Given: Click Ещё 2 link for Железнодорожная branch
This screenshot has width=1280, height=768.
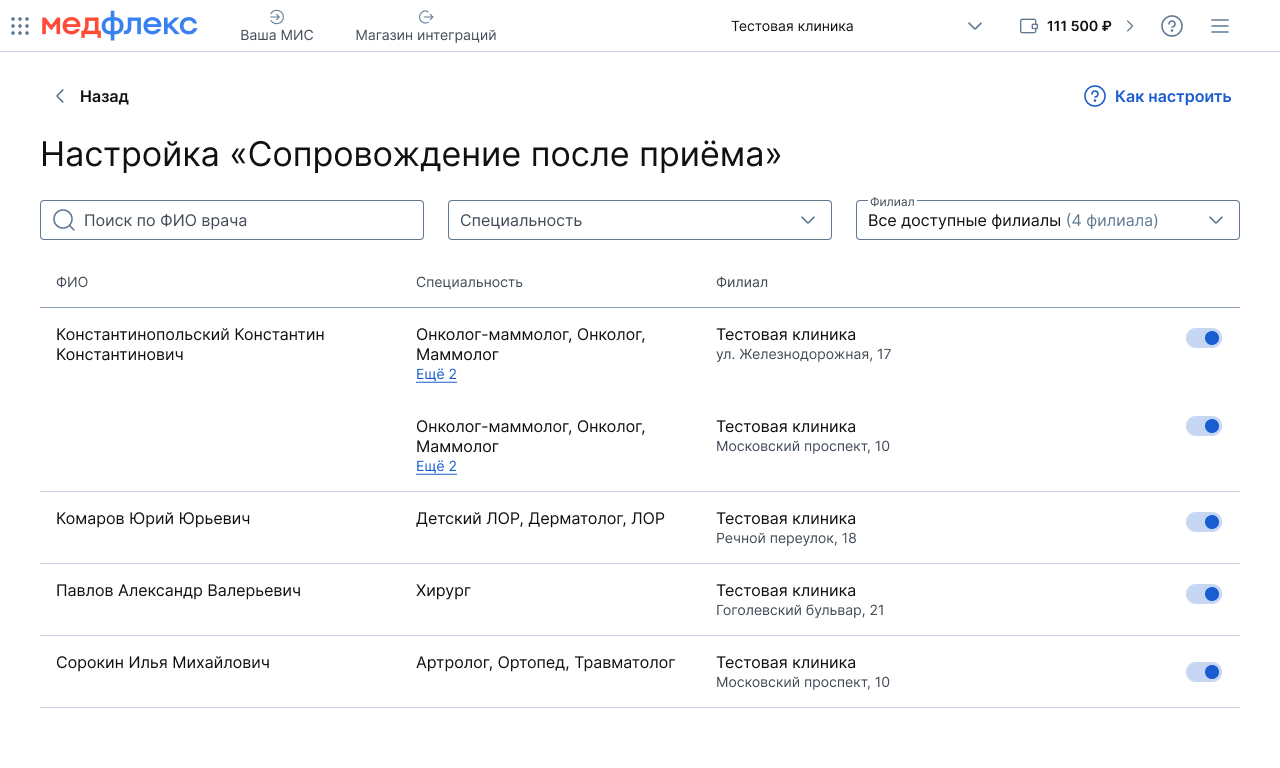Looking at the screenshot, I should (436, 375).
